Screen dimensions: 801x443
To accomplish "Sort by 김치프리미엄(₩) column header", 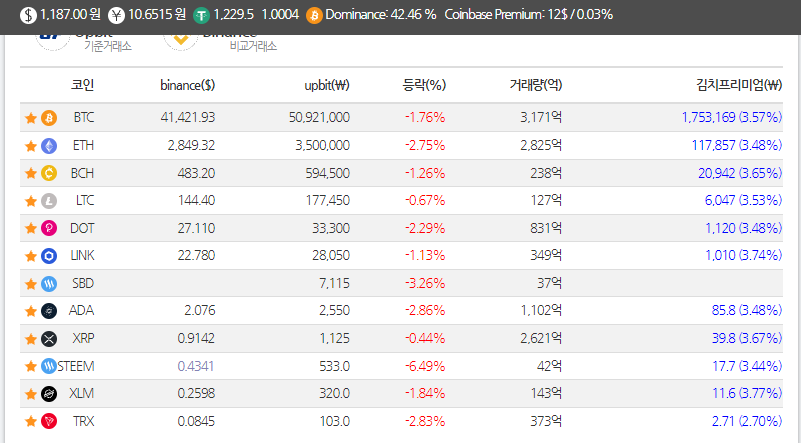I will tap(739, 85).
